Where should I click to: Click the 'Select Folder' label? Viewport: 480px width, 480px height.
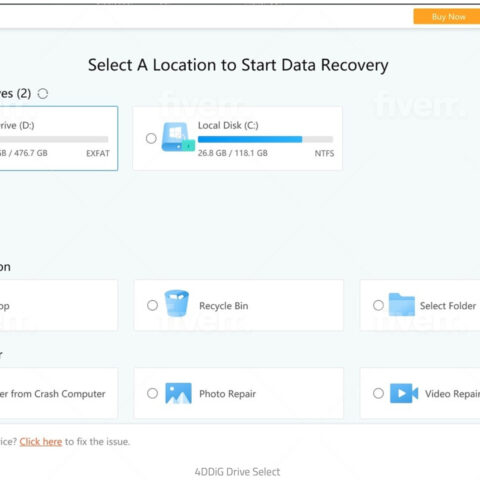click(448, 306)
